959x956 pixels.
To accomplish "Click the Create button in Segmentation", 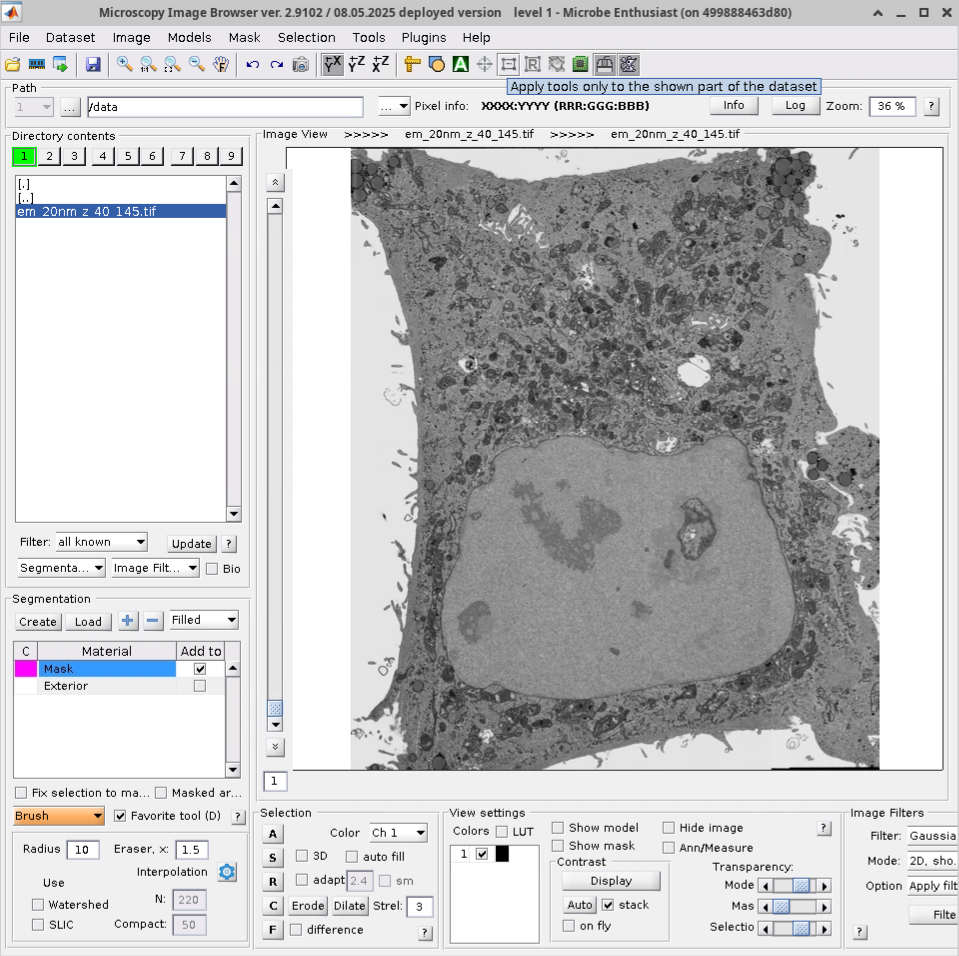I will 37,621.
